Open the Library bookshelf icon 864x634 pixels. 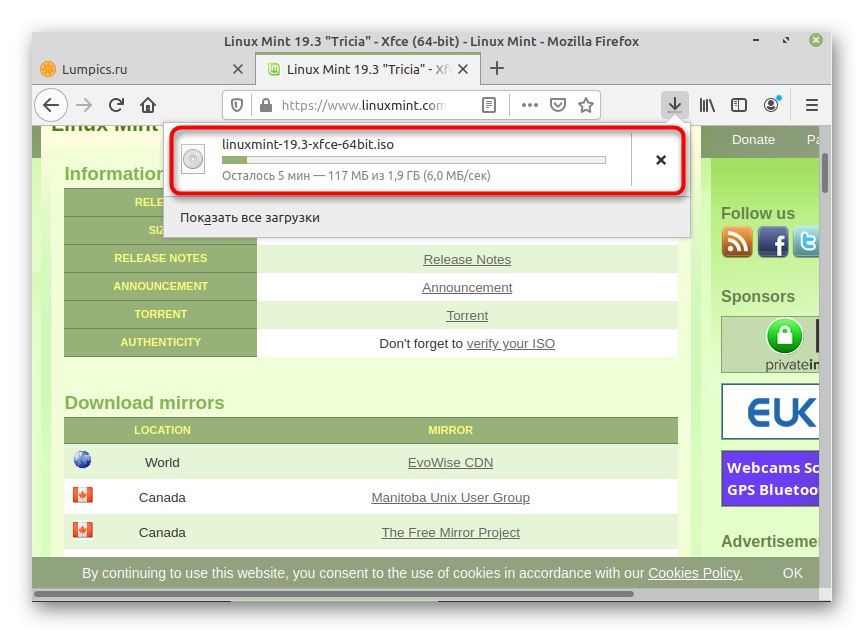(707, 105)
